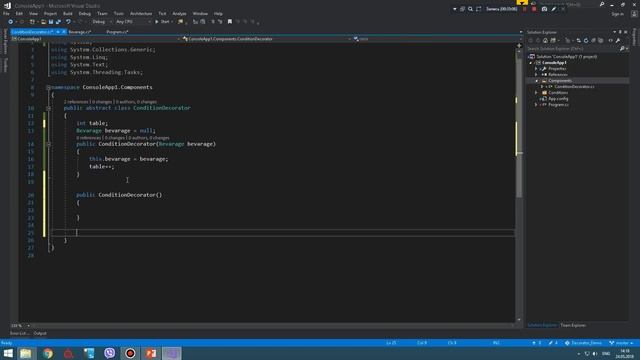
Task: Click Solution Explorer Sync with Active Document icon
Action: [x=578, y=40]
